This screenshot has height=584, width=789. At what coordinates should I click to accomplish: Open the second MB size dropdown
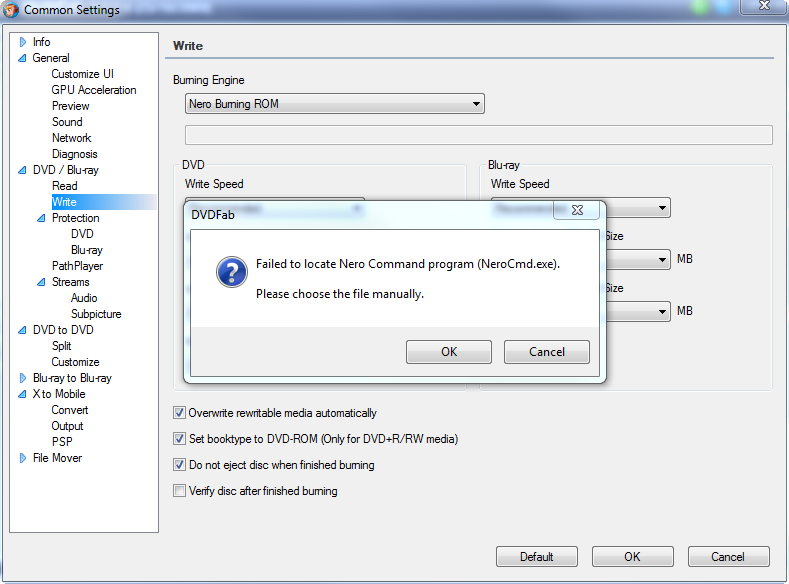click(662, 312)
